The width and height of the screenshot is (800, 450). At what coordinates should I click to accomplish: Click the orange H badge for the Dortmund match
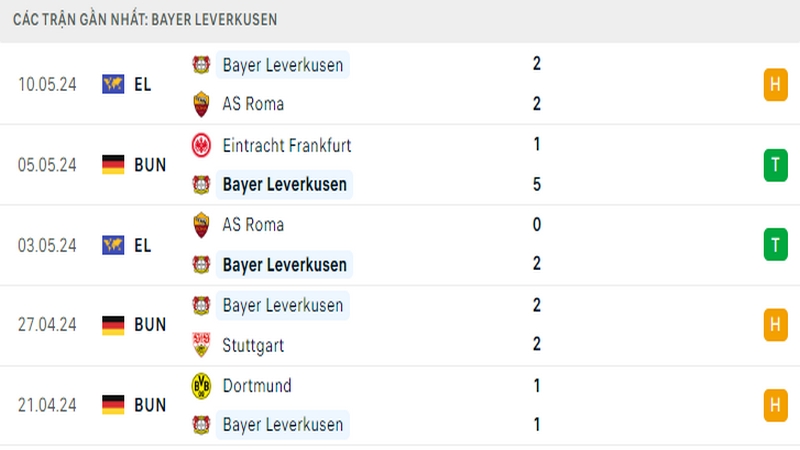click(x=775, y=405)
